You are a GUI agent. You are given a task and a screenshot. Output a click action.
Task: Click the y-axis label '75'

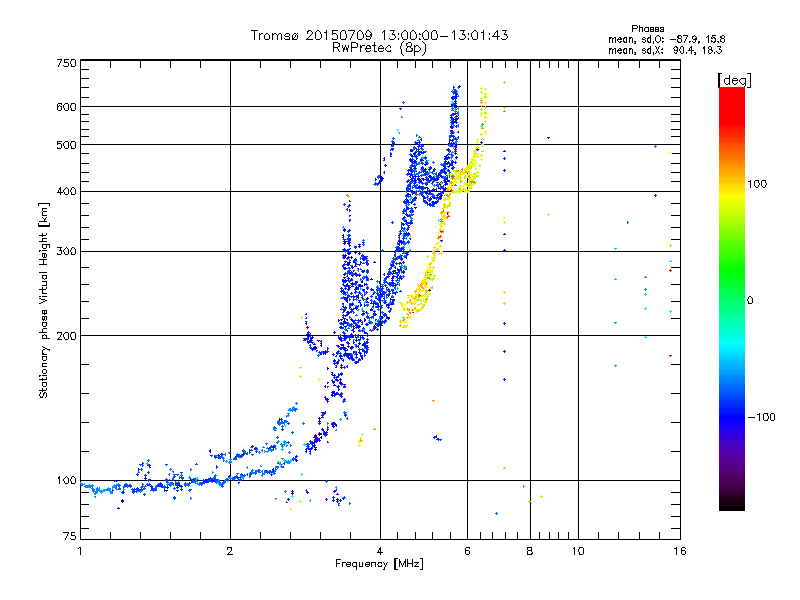coord(70,536)
